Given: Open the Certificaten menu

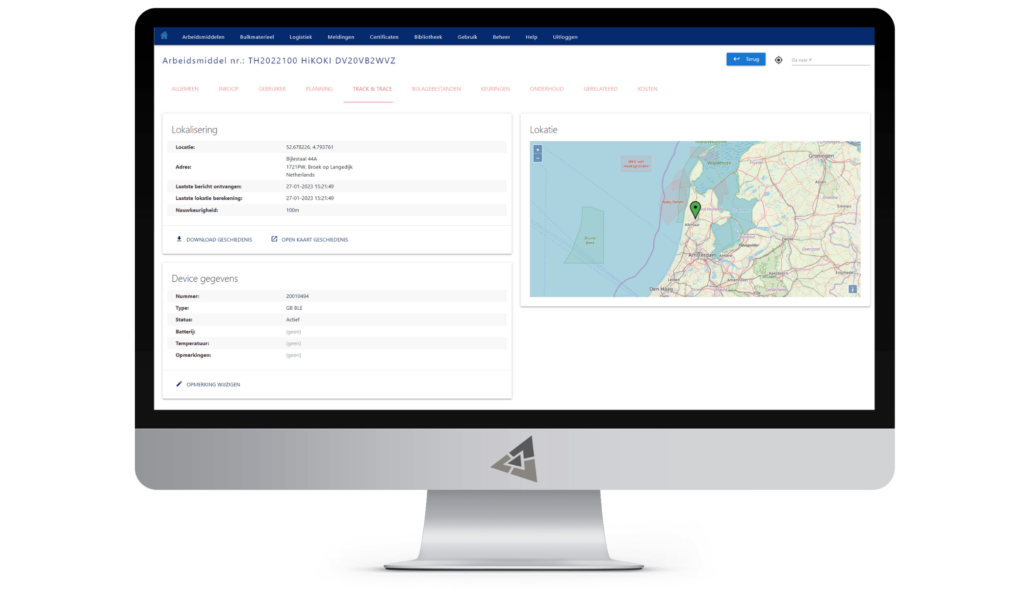Looking at the screenshot, I should coord(384,37).
